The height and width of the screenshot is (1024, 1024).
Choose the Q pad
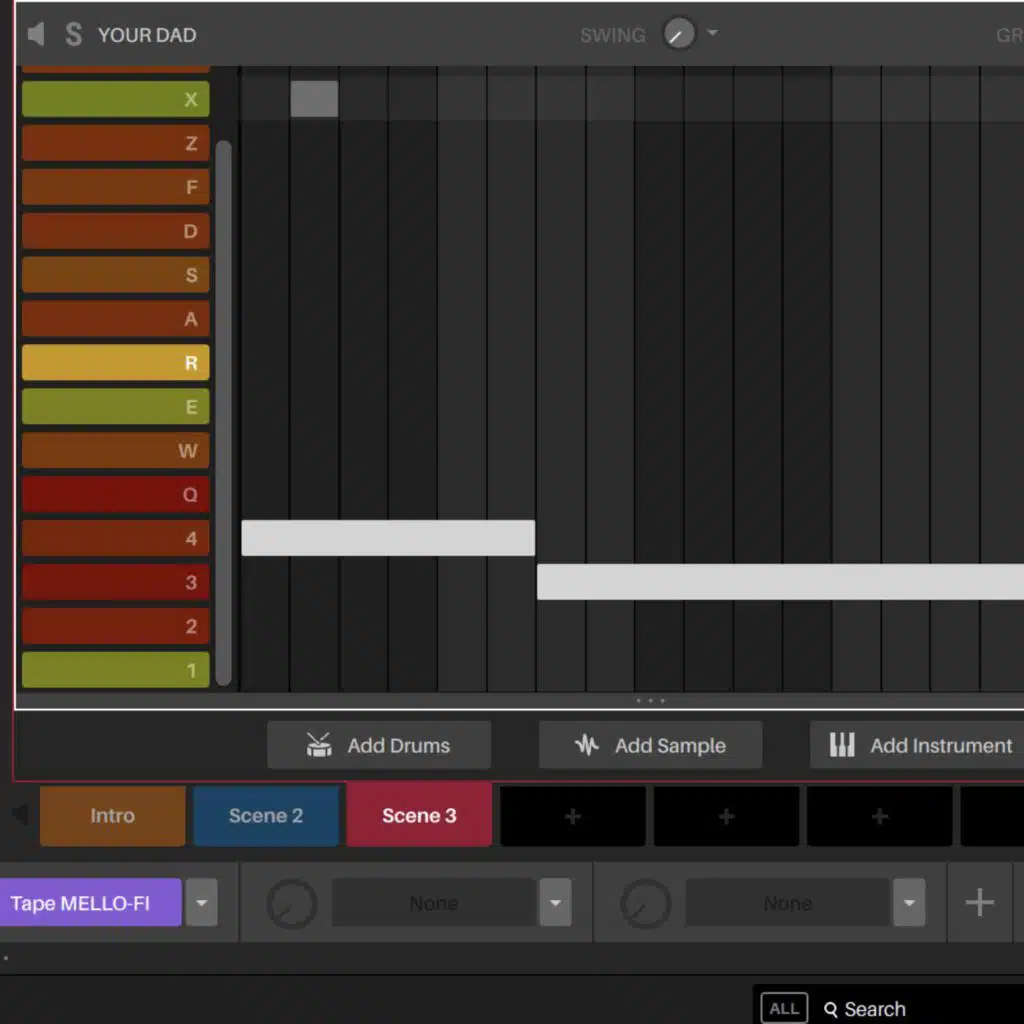click(116, 494)
